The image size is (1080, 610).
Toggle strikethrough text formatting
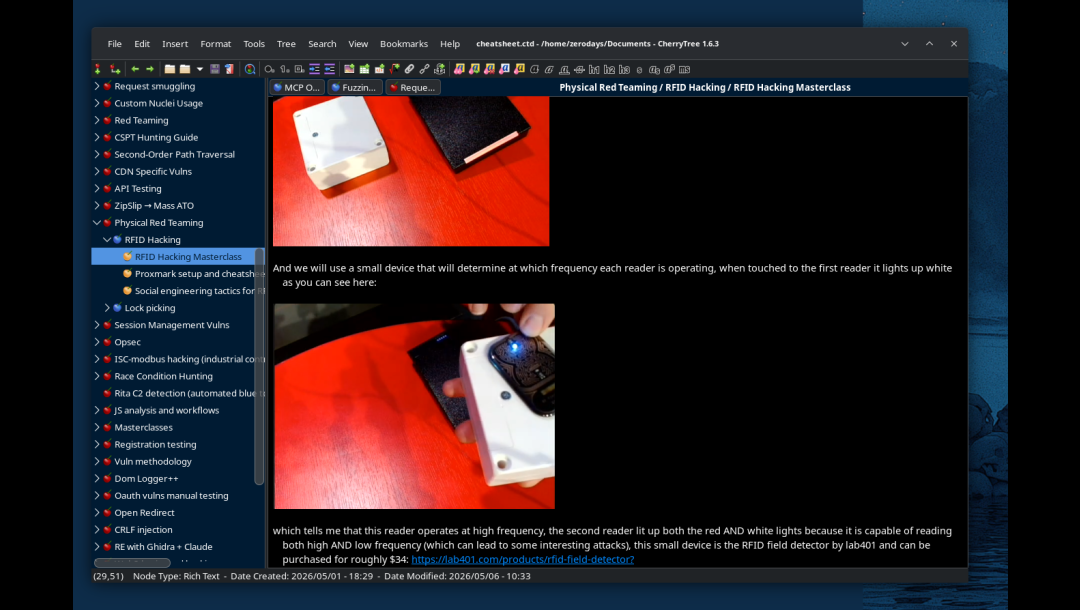579,69
